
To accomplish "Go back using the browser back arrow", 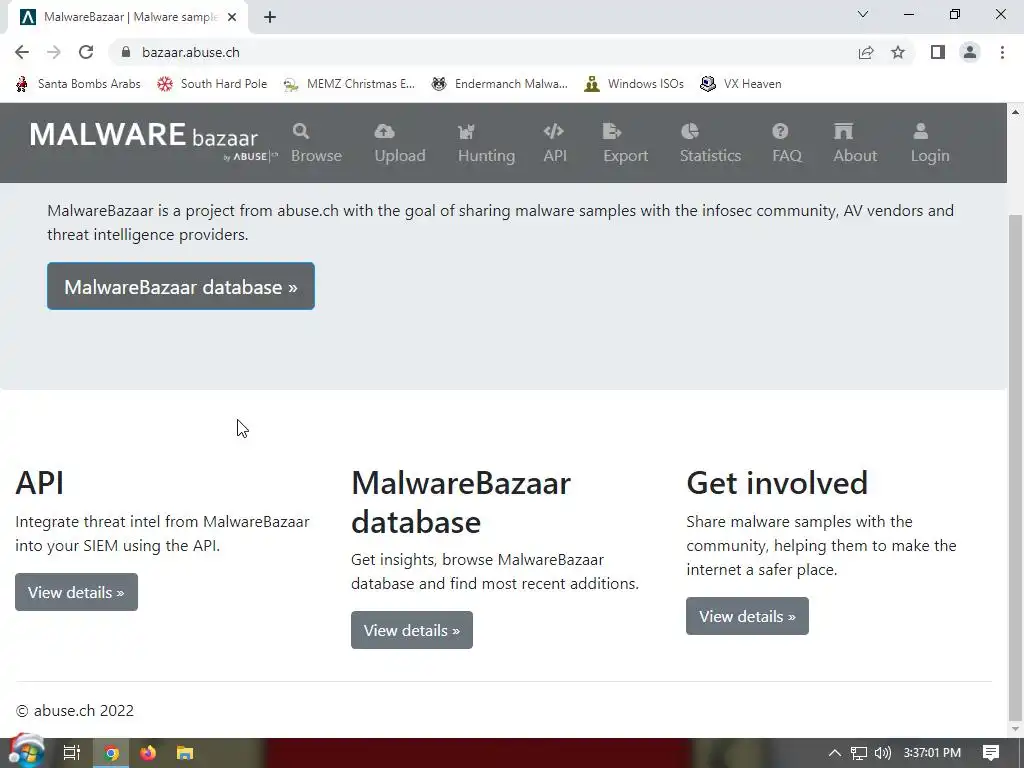I will [22, 52].
